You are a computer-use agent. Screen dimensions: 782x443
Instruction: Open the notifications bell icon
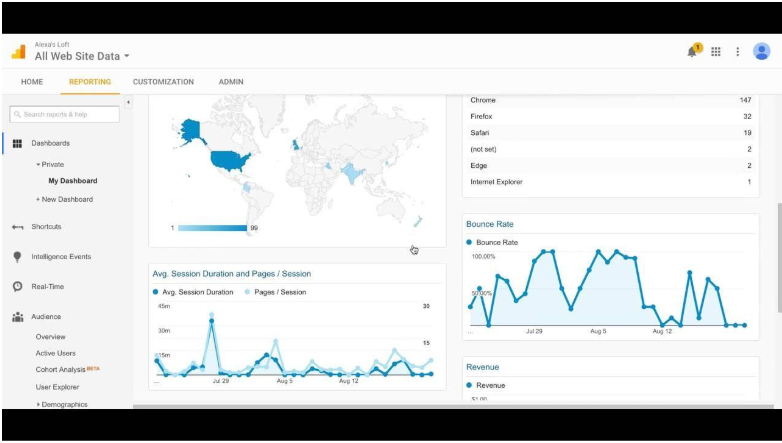click(x=692, y=51)
